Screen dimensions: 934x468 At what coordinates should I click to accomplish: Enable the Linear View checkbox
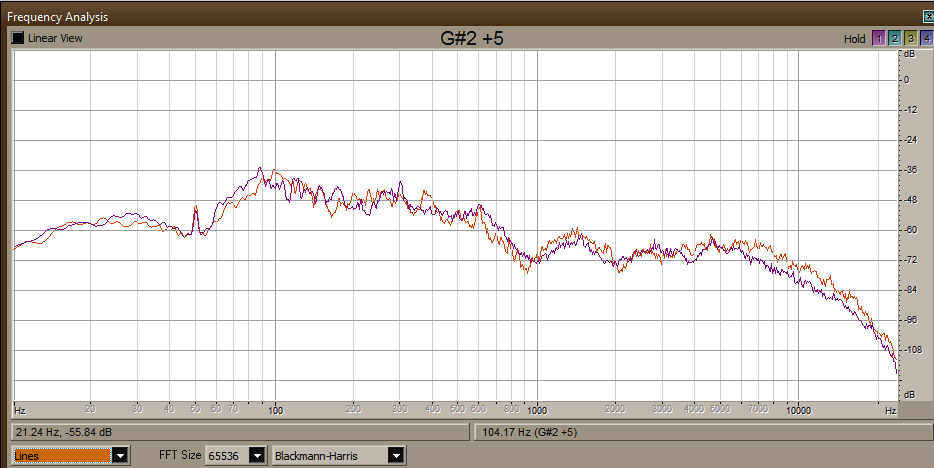[18, 38]
